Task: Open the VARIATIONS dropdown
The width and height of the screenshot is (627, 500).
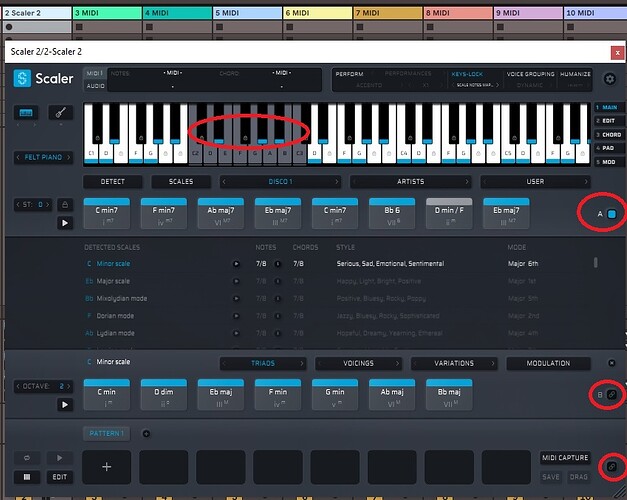Action: 454,363
